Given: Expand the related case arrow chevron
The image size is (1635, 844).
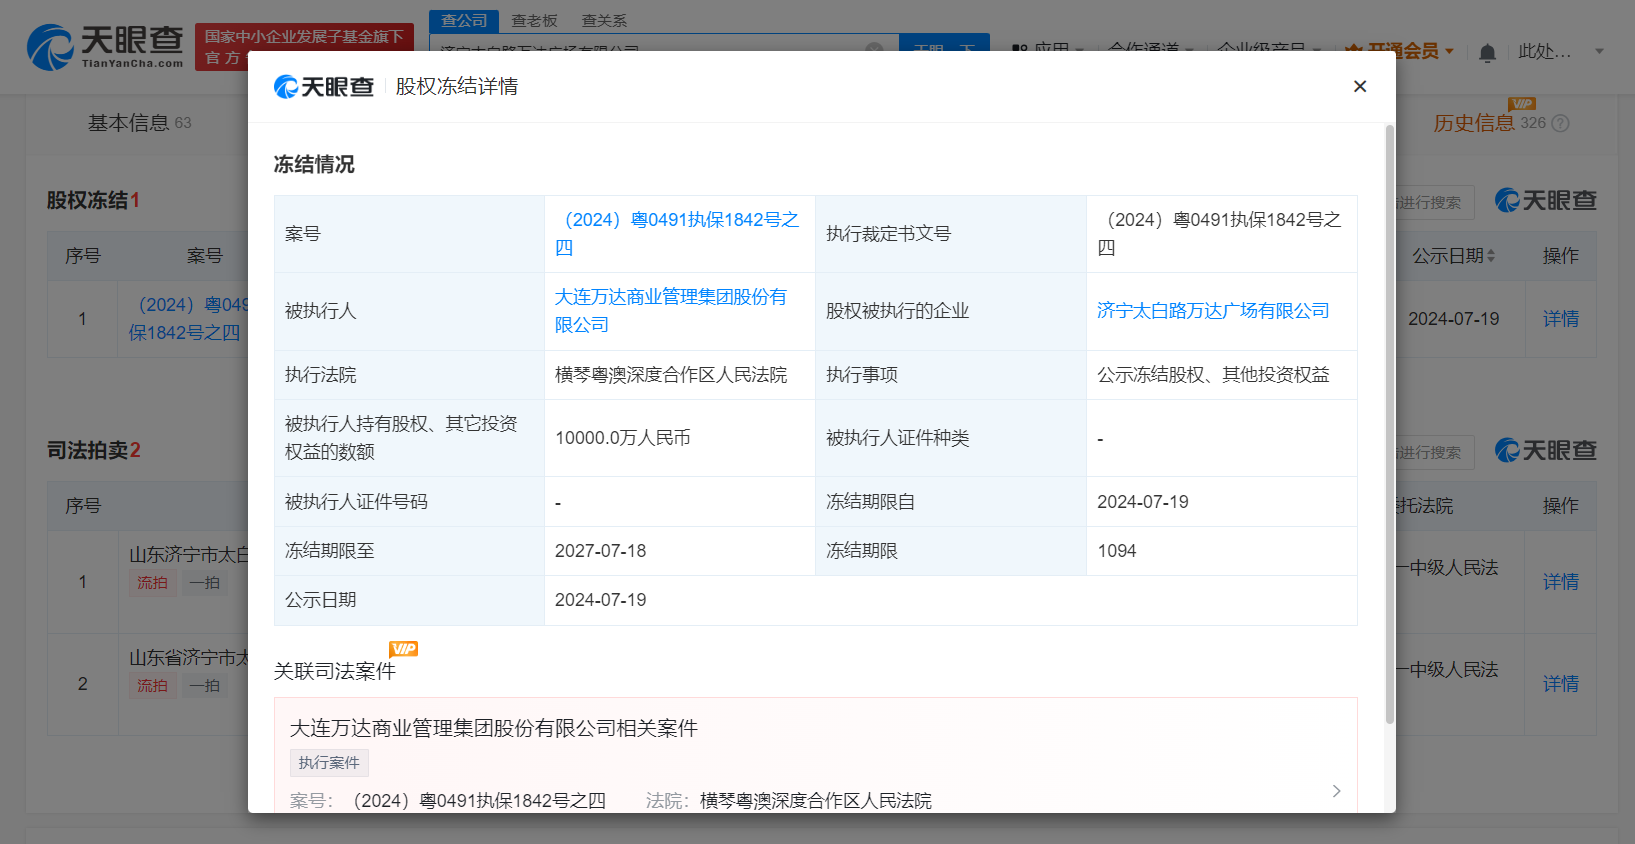Looking at the screenshot, I should click(x=1336, y=791).
